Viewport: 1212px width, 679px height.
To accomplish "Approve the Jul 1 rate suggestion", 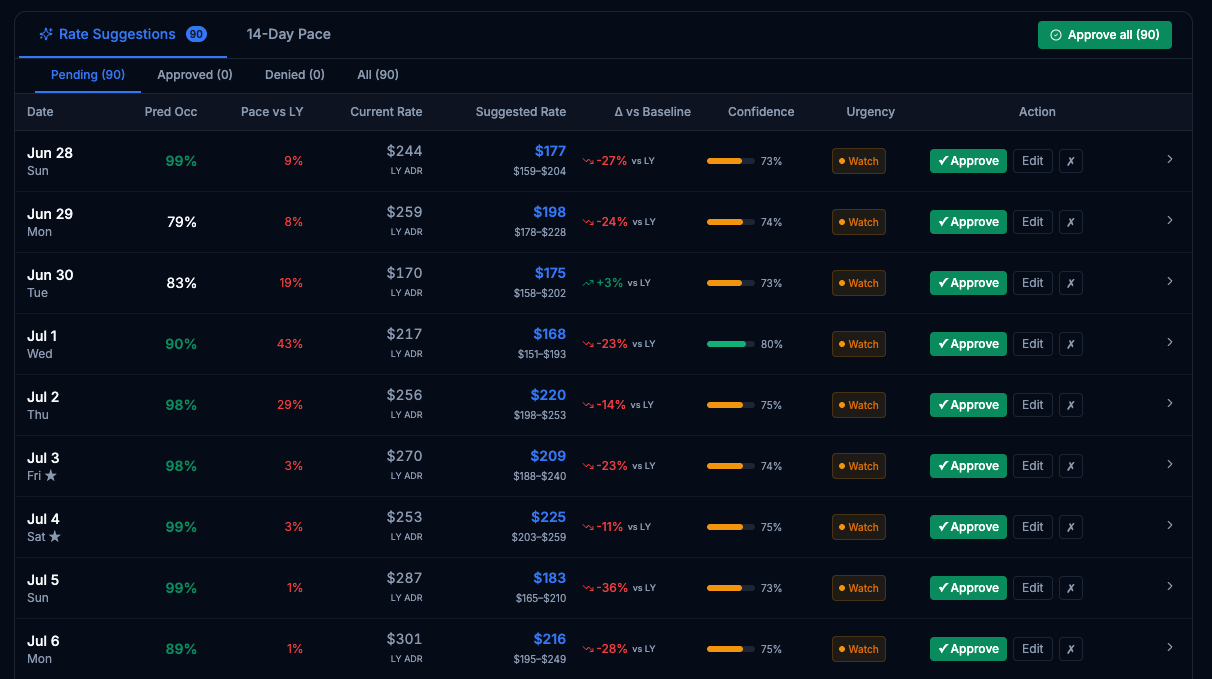I will pyautogui.click(x=968, y=344).
